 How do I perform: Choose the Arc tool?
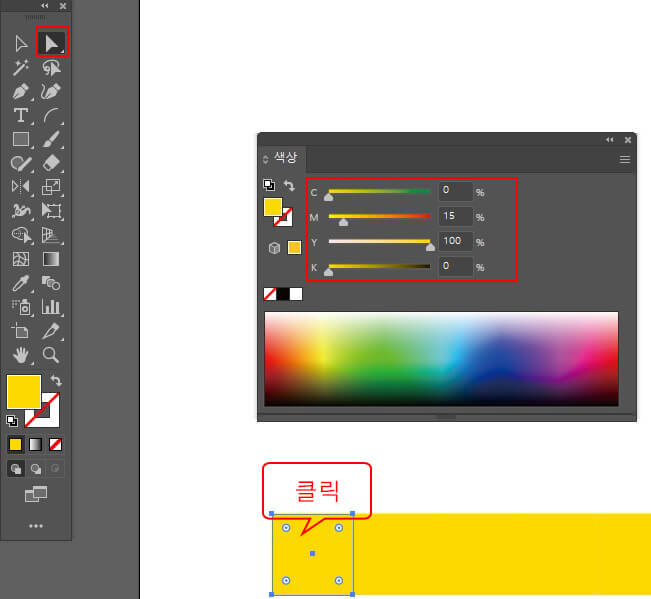click(51, 115)
